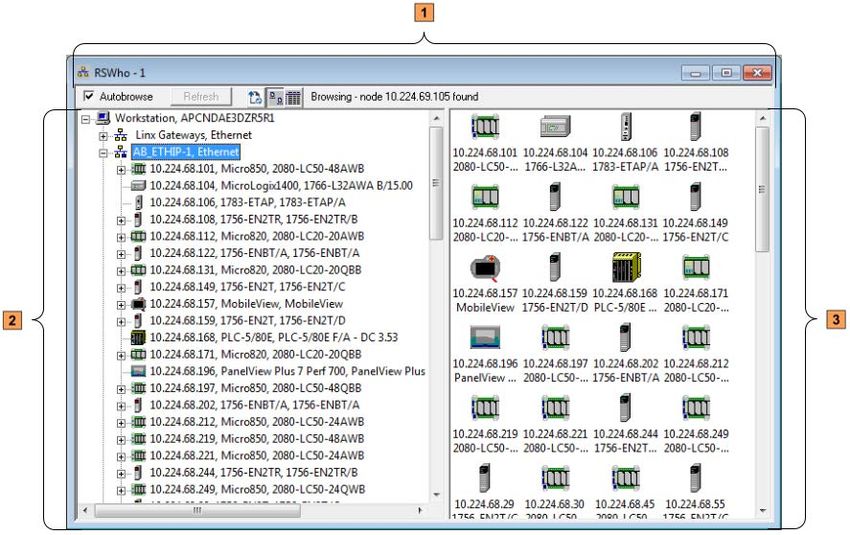Image resolution: width=850 pixels, height=535 pixels.
Task: Select 10.224.68.196 PanelView Plus 7 row
Action: tap(287, 371)
